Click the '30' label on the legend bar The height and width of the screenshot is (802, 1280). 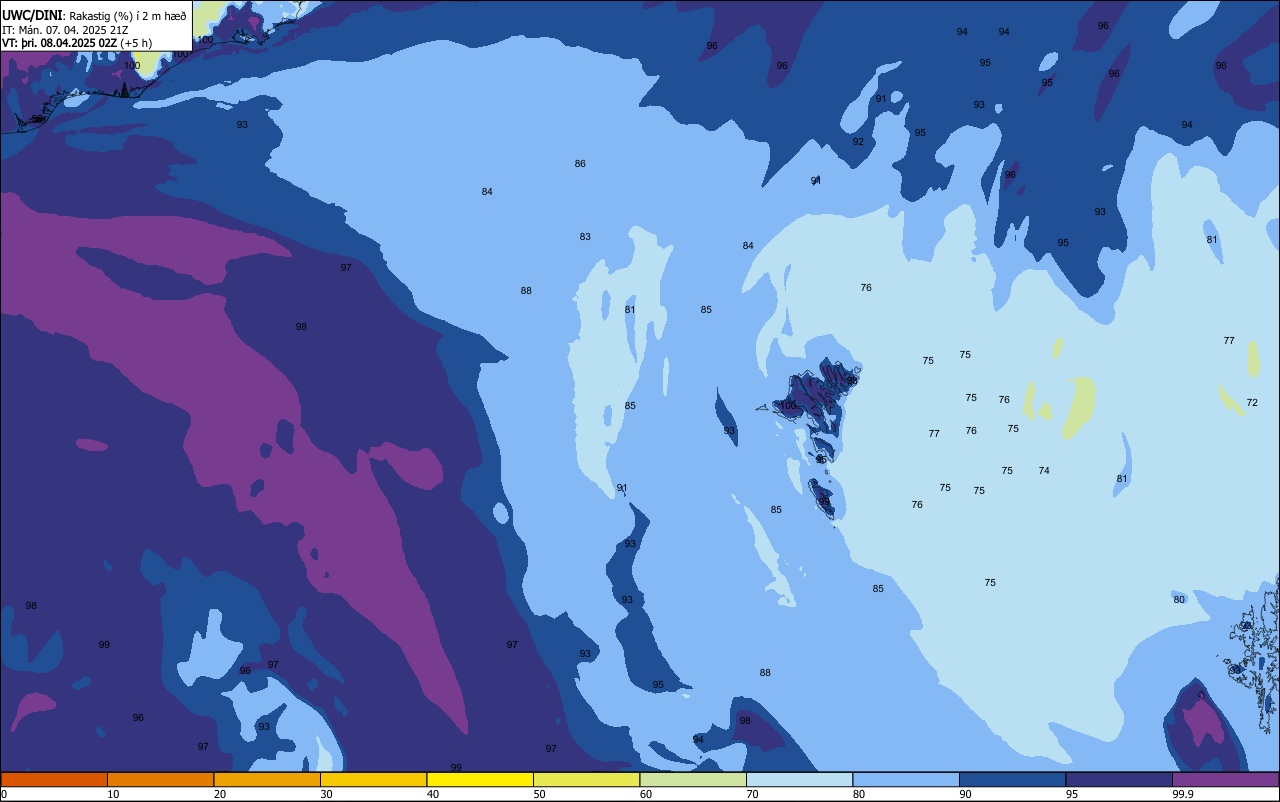pos(327,794)
